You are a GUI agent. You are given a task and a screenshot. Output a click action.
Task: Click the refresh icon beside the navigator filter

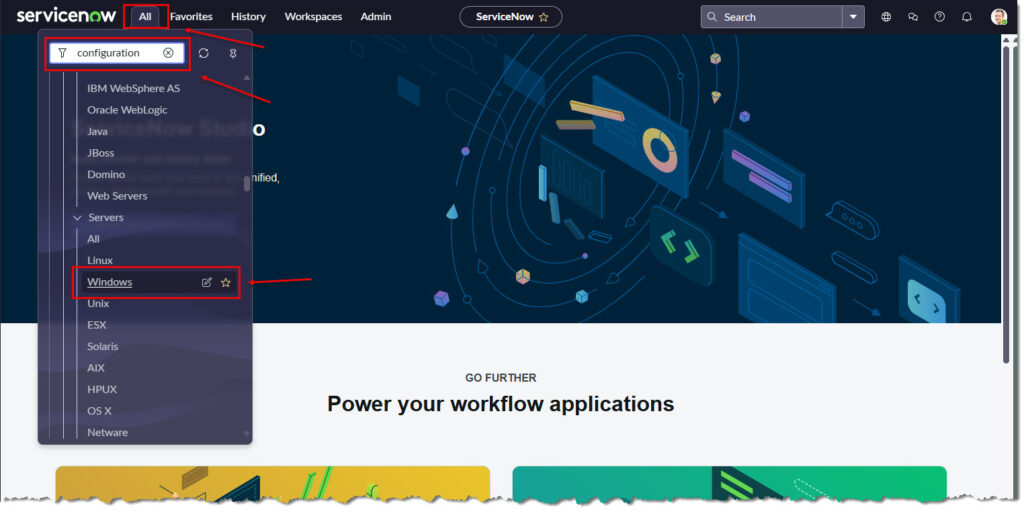204,53
